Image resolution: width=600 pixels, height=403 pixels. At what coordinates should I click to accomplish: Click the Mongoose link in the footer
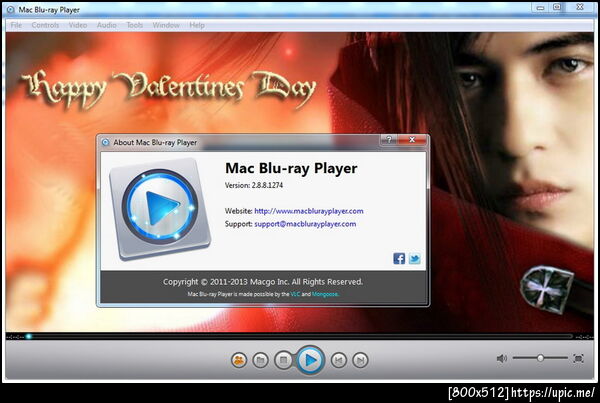click(x=325, y=294)
